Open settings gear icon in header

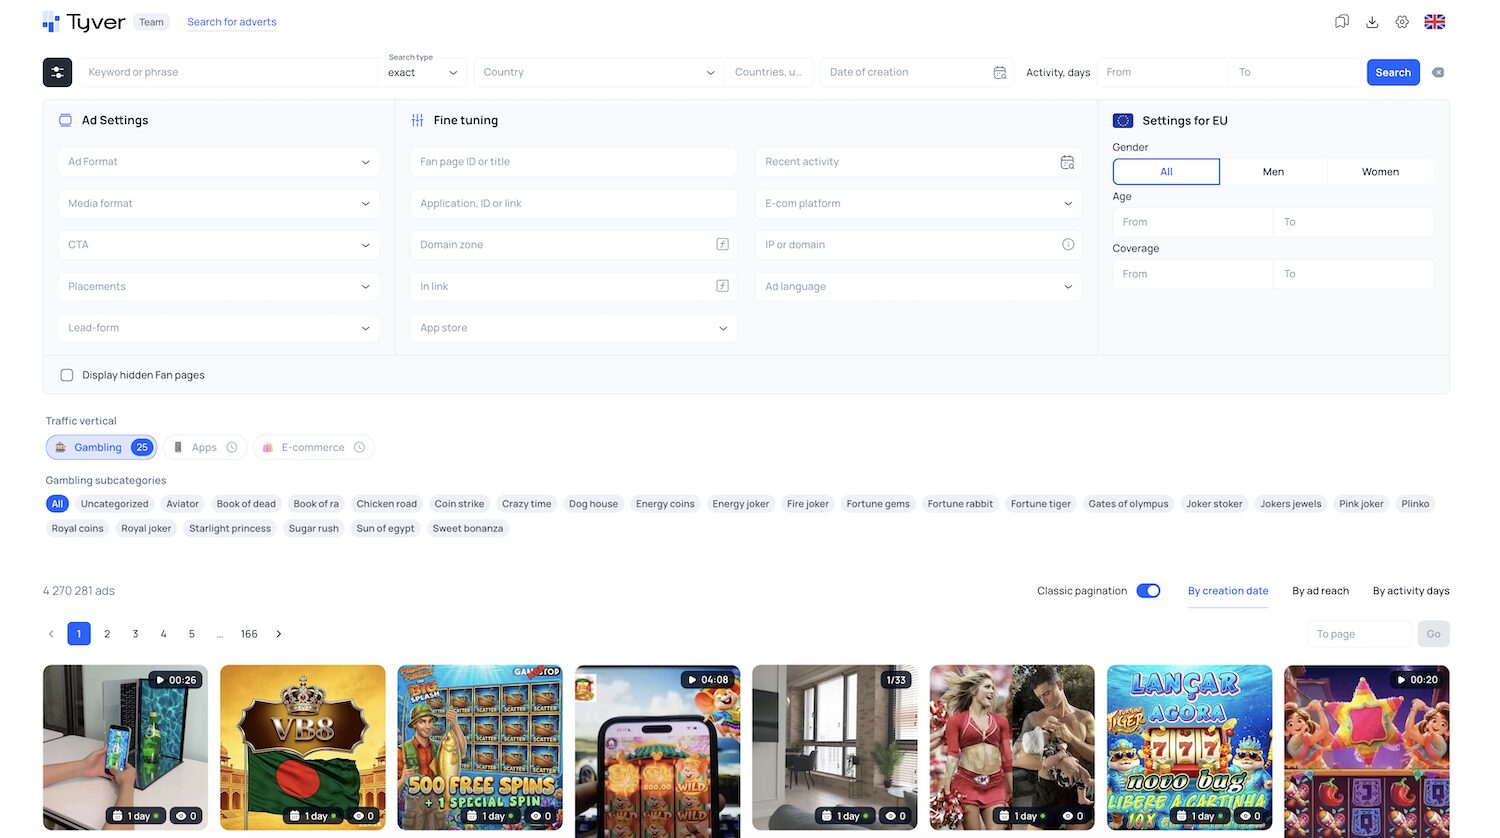[x=1402, y=22]
